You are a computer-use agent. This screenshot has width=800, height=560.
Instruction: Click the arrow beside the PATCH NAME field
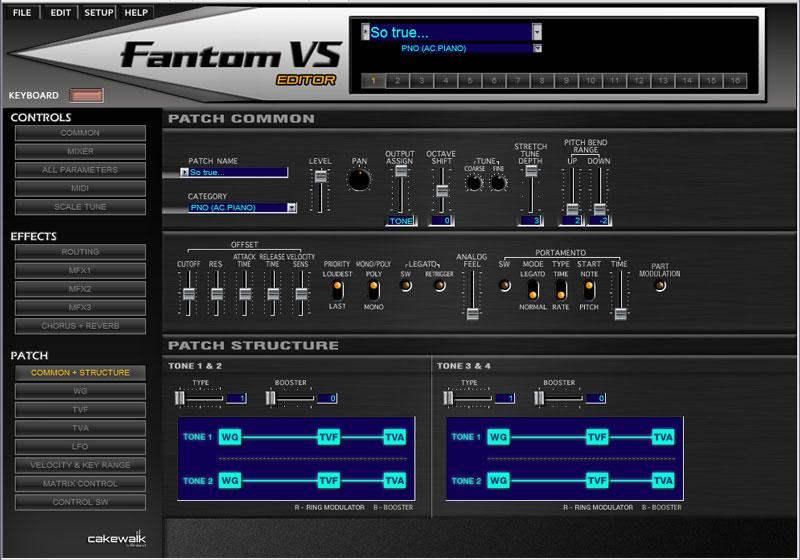tap(184, 172)
